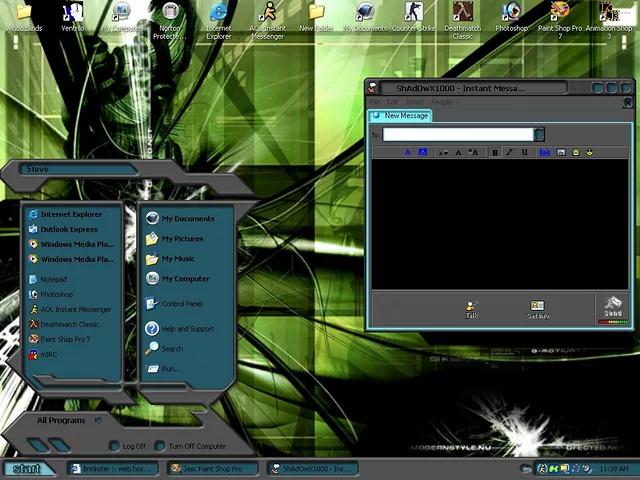Launch mIRC from Start menu
Screen dimensions: 640x480
coord(43,354)
